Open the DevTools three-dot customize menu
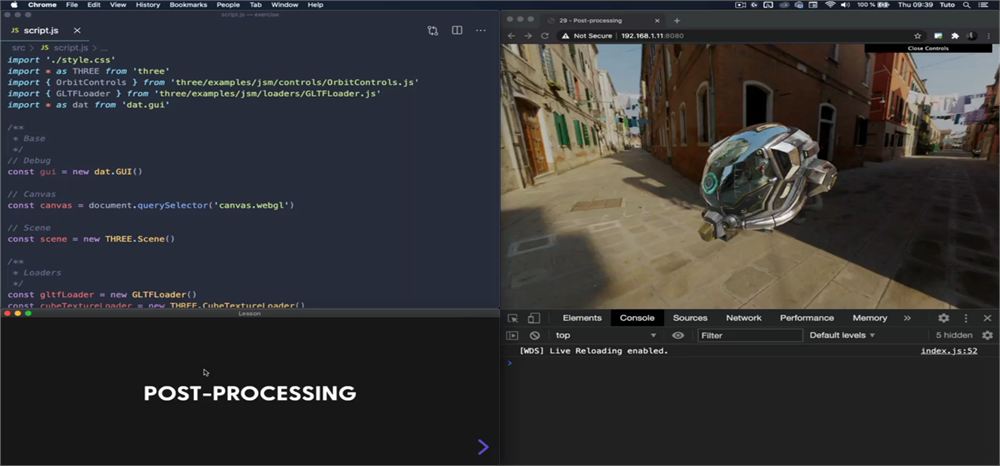 (966, 318)
